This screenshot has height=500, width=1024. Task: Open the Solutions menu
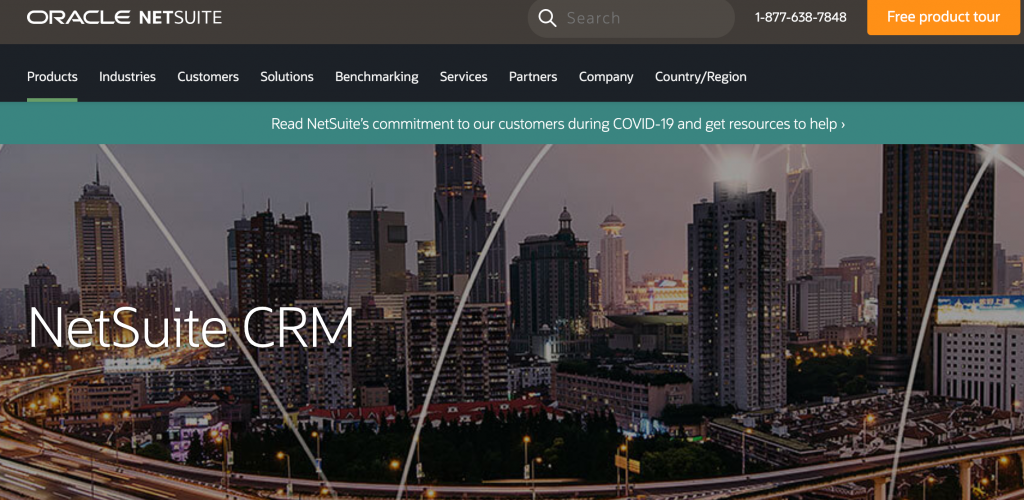287,76
